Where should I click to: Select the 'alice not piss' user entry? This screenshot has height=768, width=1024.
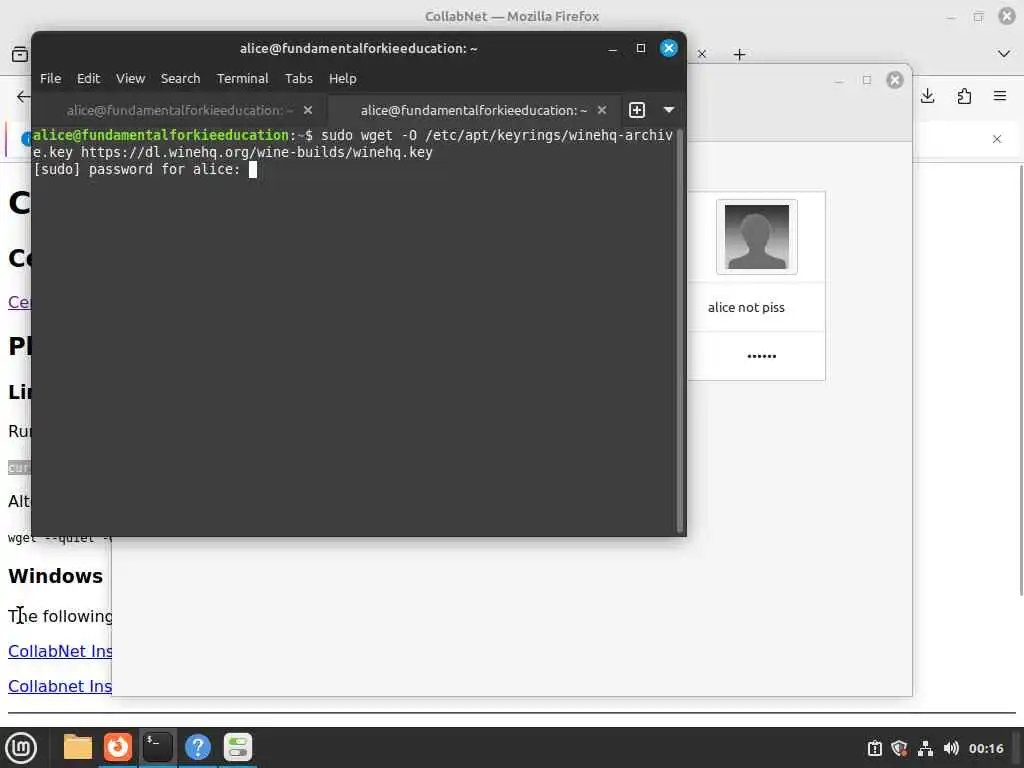(x=746, y=308)
